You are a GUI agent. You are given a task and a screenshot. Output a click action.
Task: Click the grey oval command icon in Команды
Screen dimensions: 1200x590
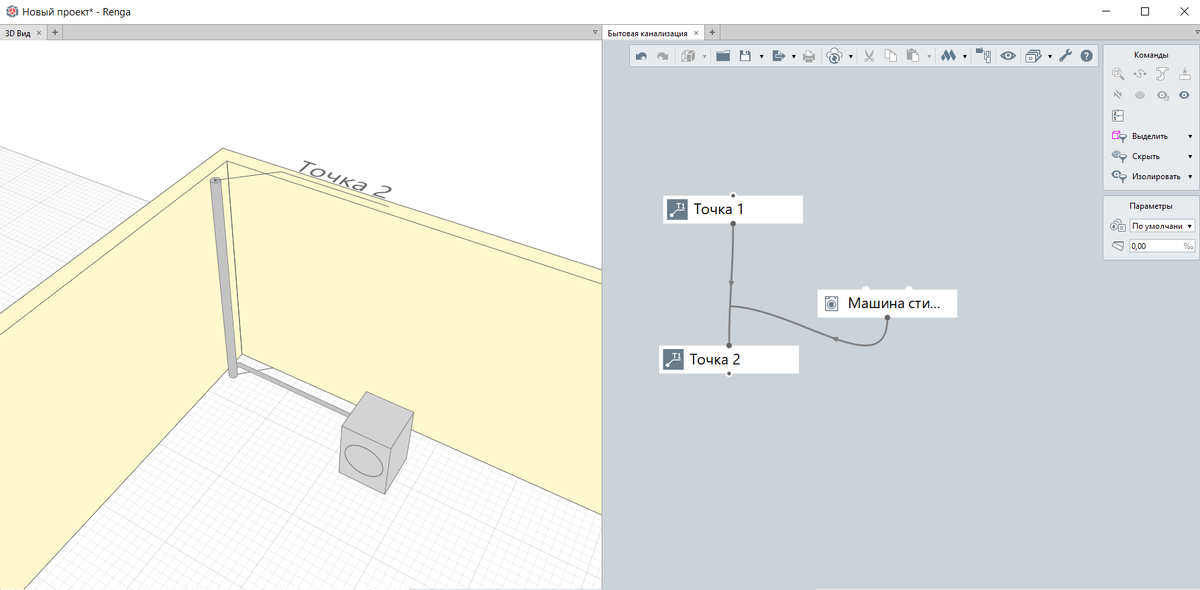click(1140, 95)
